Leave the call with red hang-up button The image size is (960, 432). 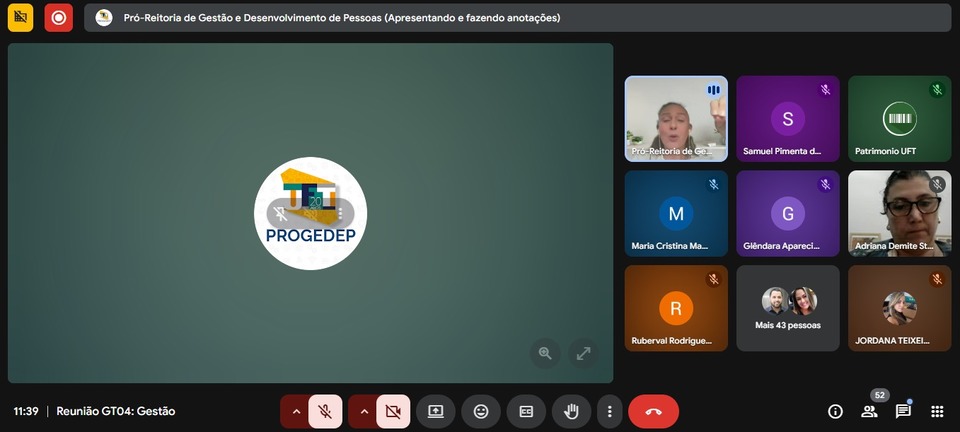[x=653, y=411]
